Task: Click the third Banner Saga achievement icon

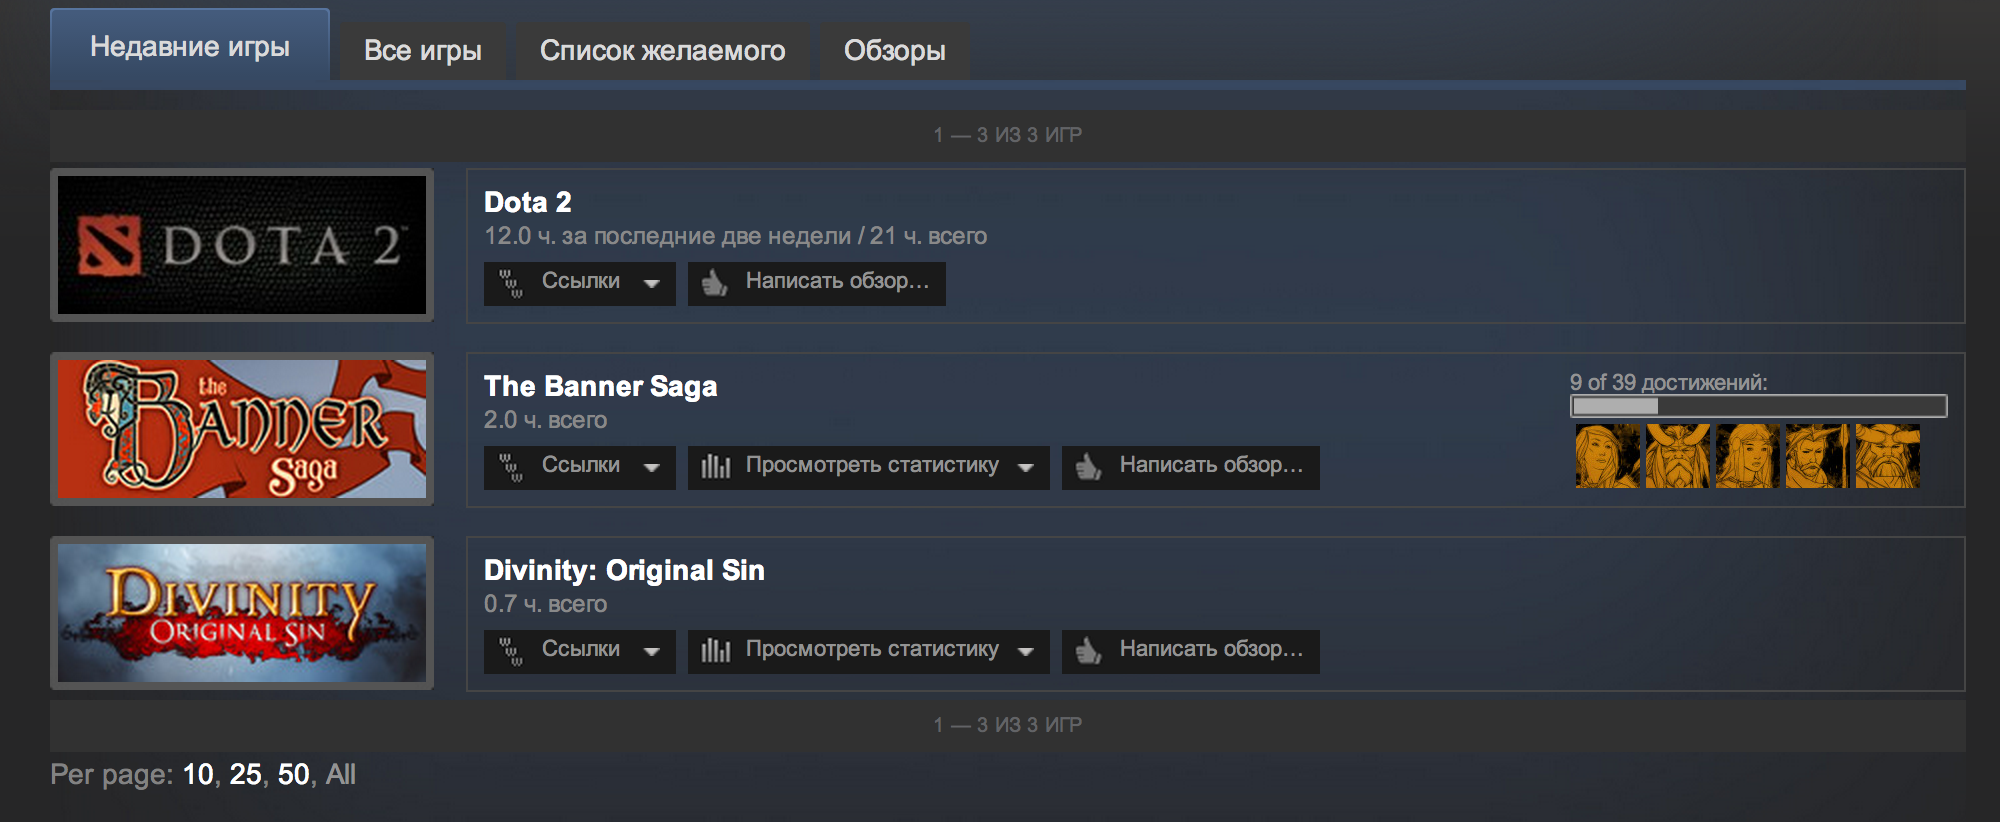Action: 1748,456
